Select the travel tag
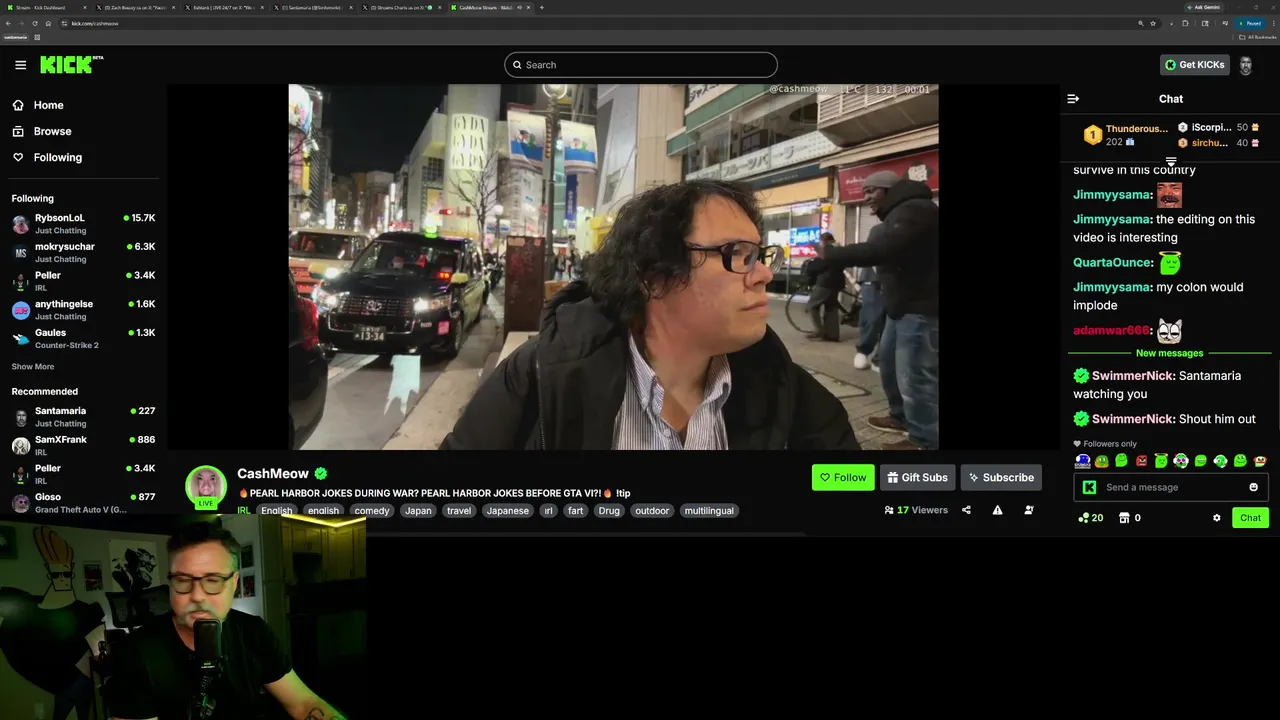Screen dimensions: 1280x720 [x=459, y=511]
